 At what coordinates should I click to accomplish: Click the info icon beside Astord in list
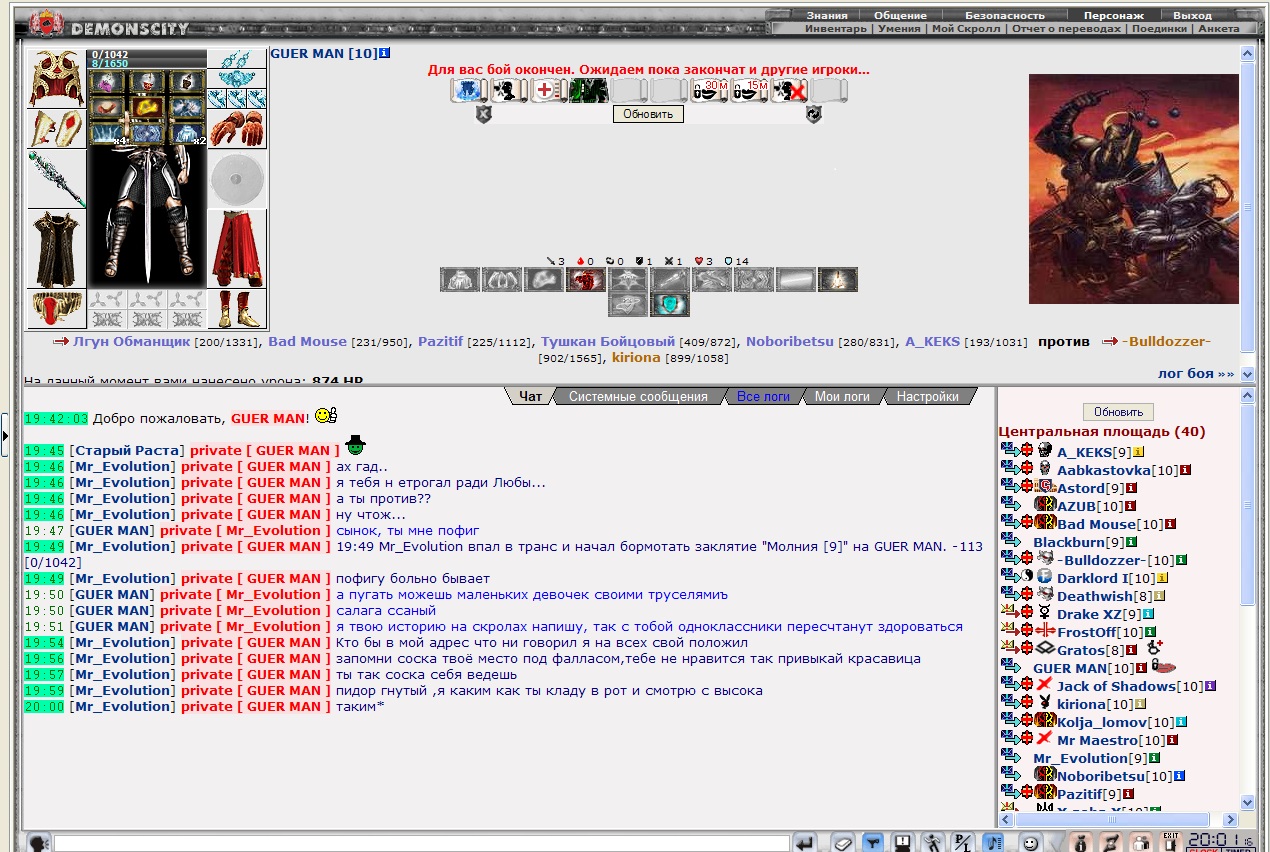[x=1132, y=488]
